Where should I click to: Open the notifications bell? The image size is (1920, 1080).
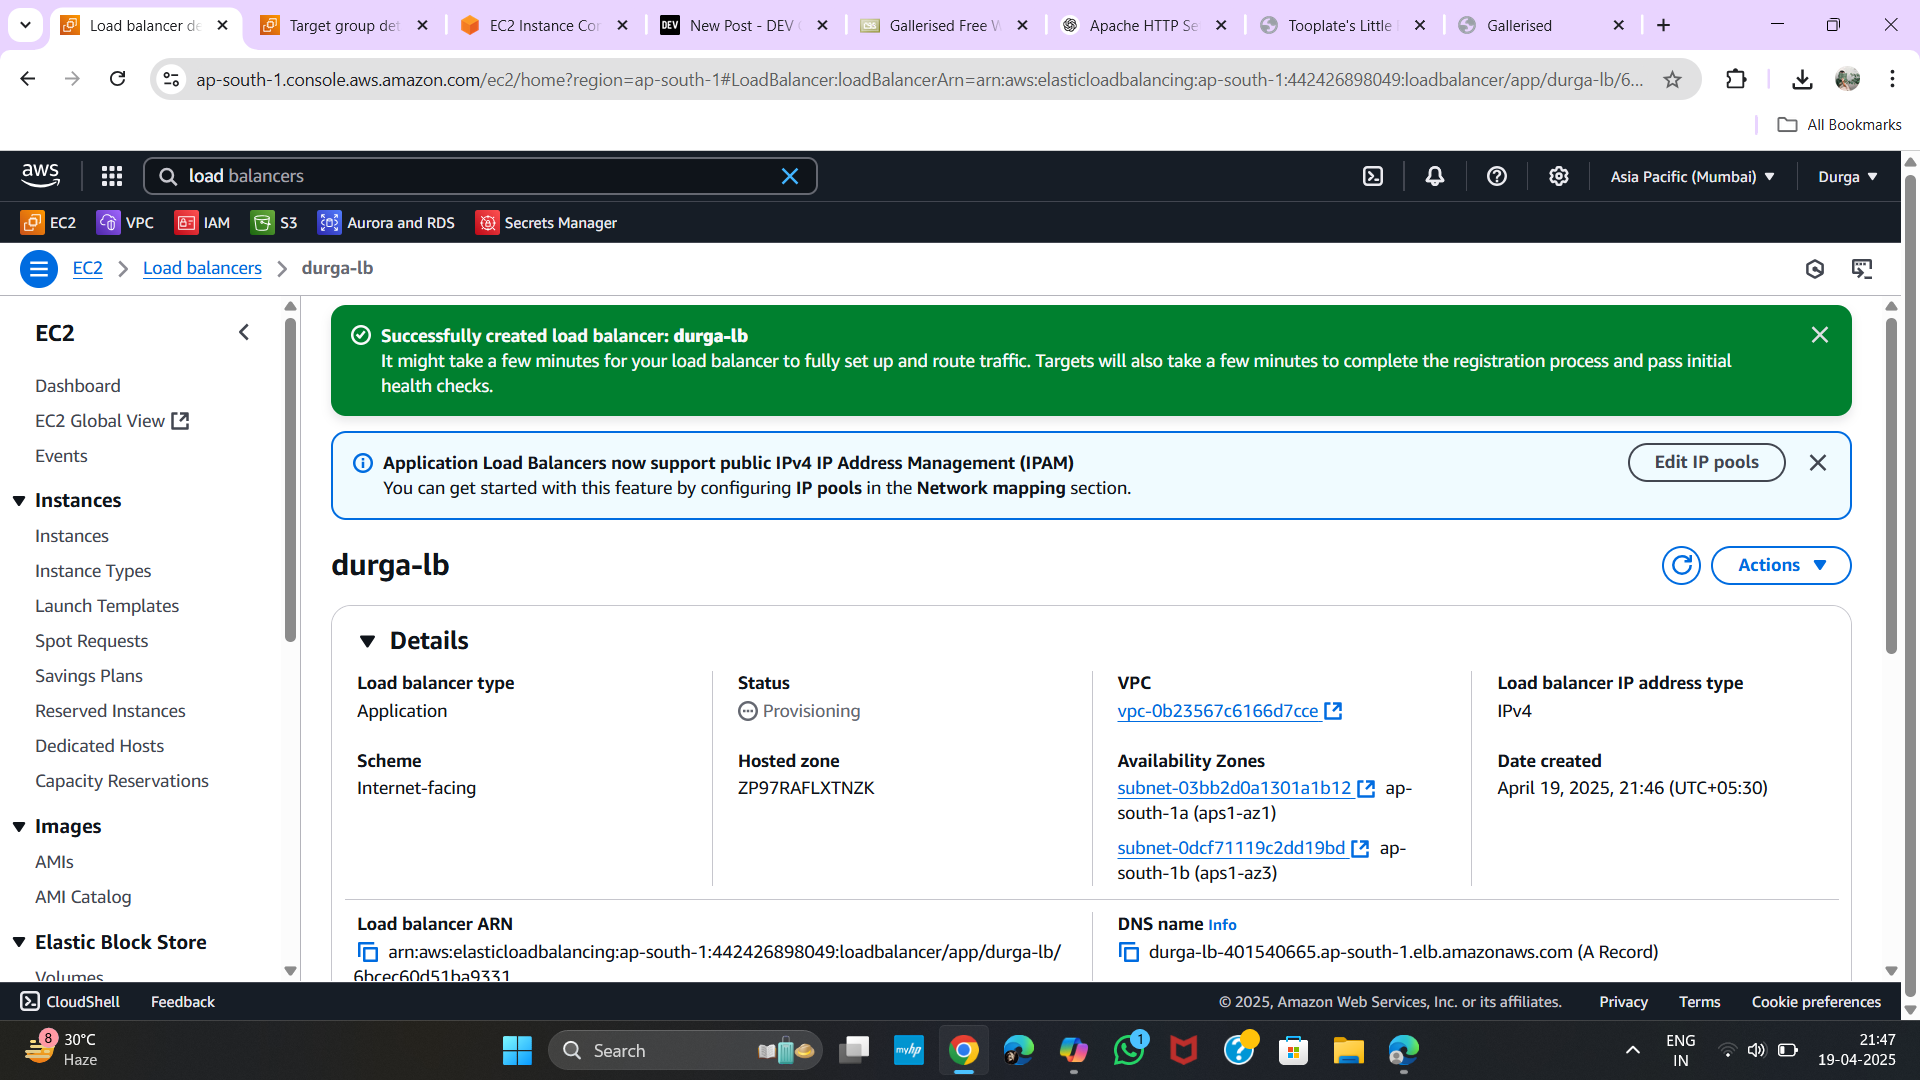(1435, 176)
